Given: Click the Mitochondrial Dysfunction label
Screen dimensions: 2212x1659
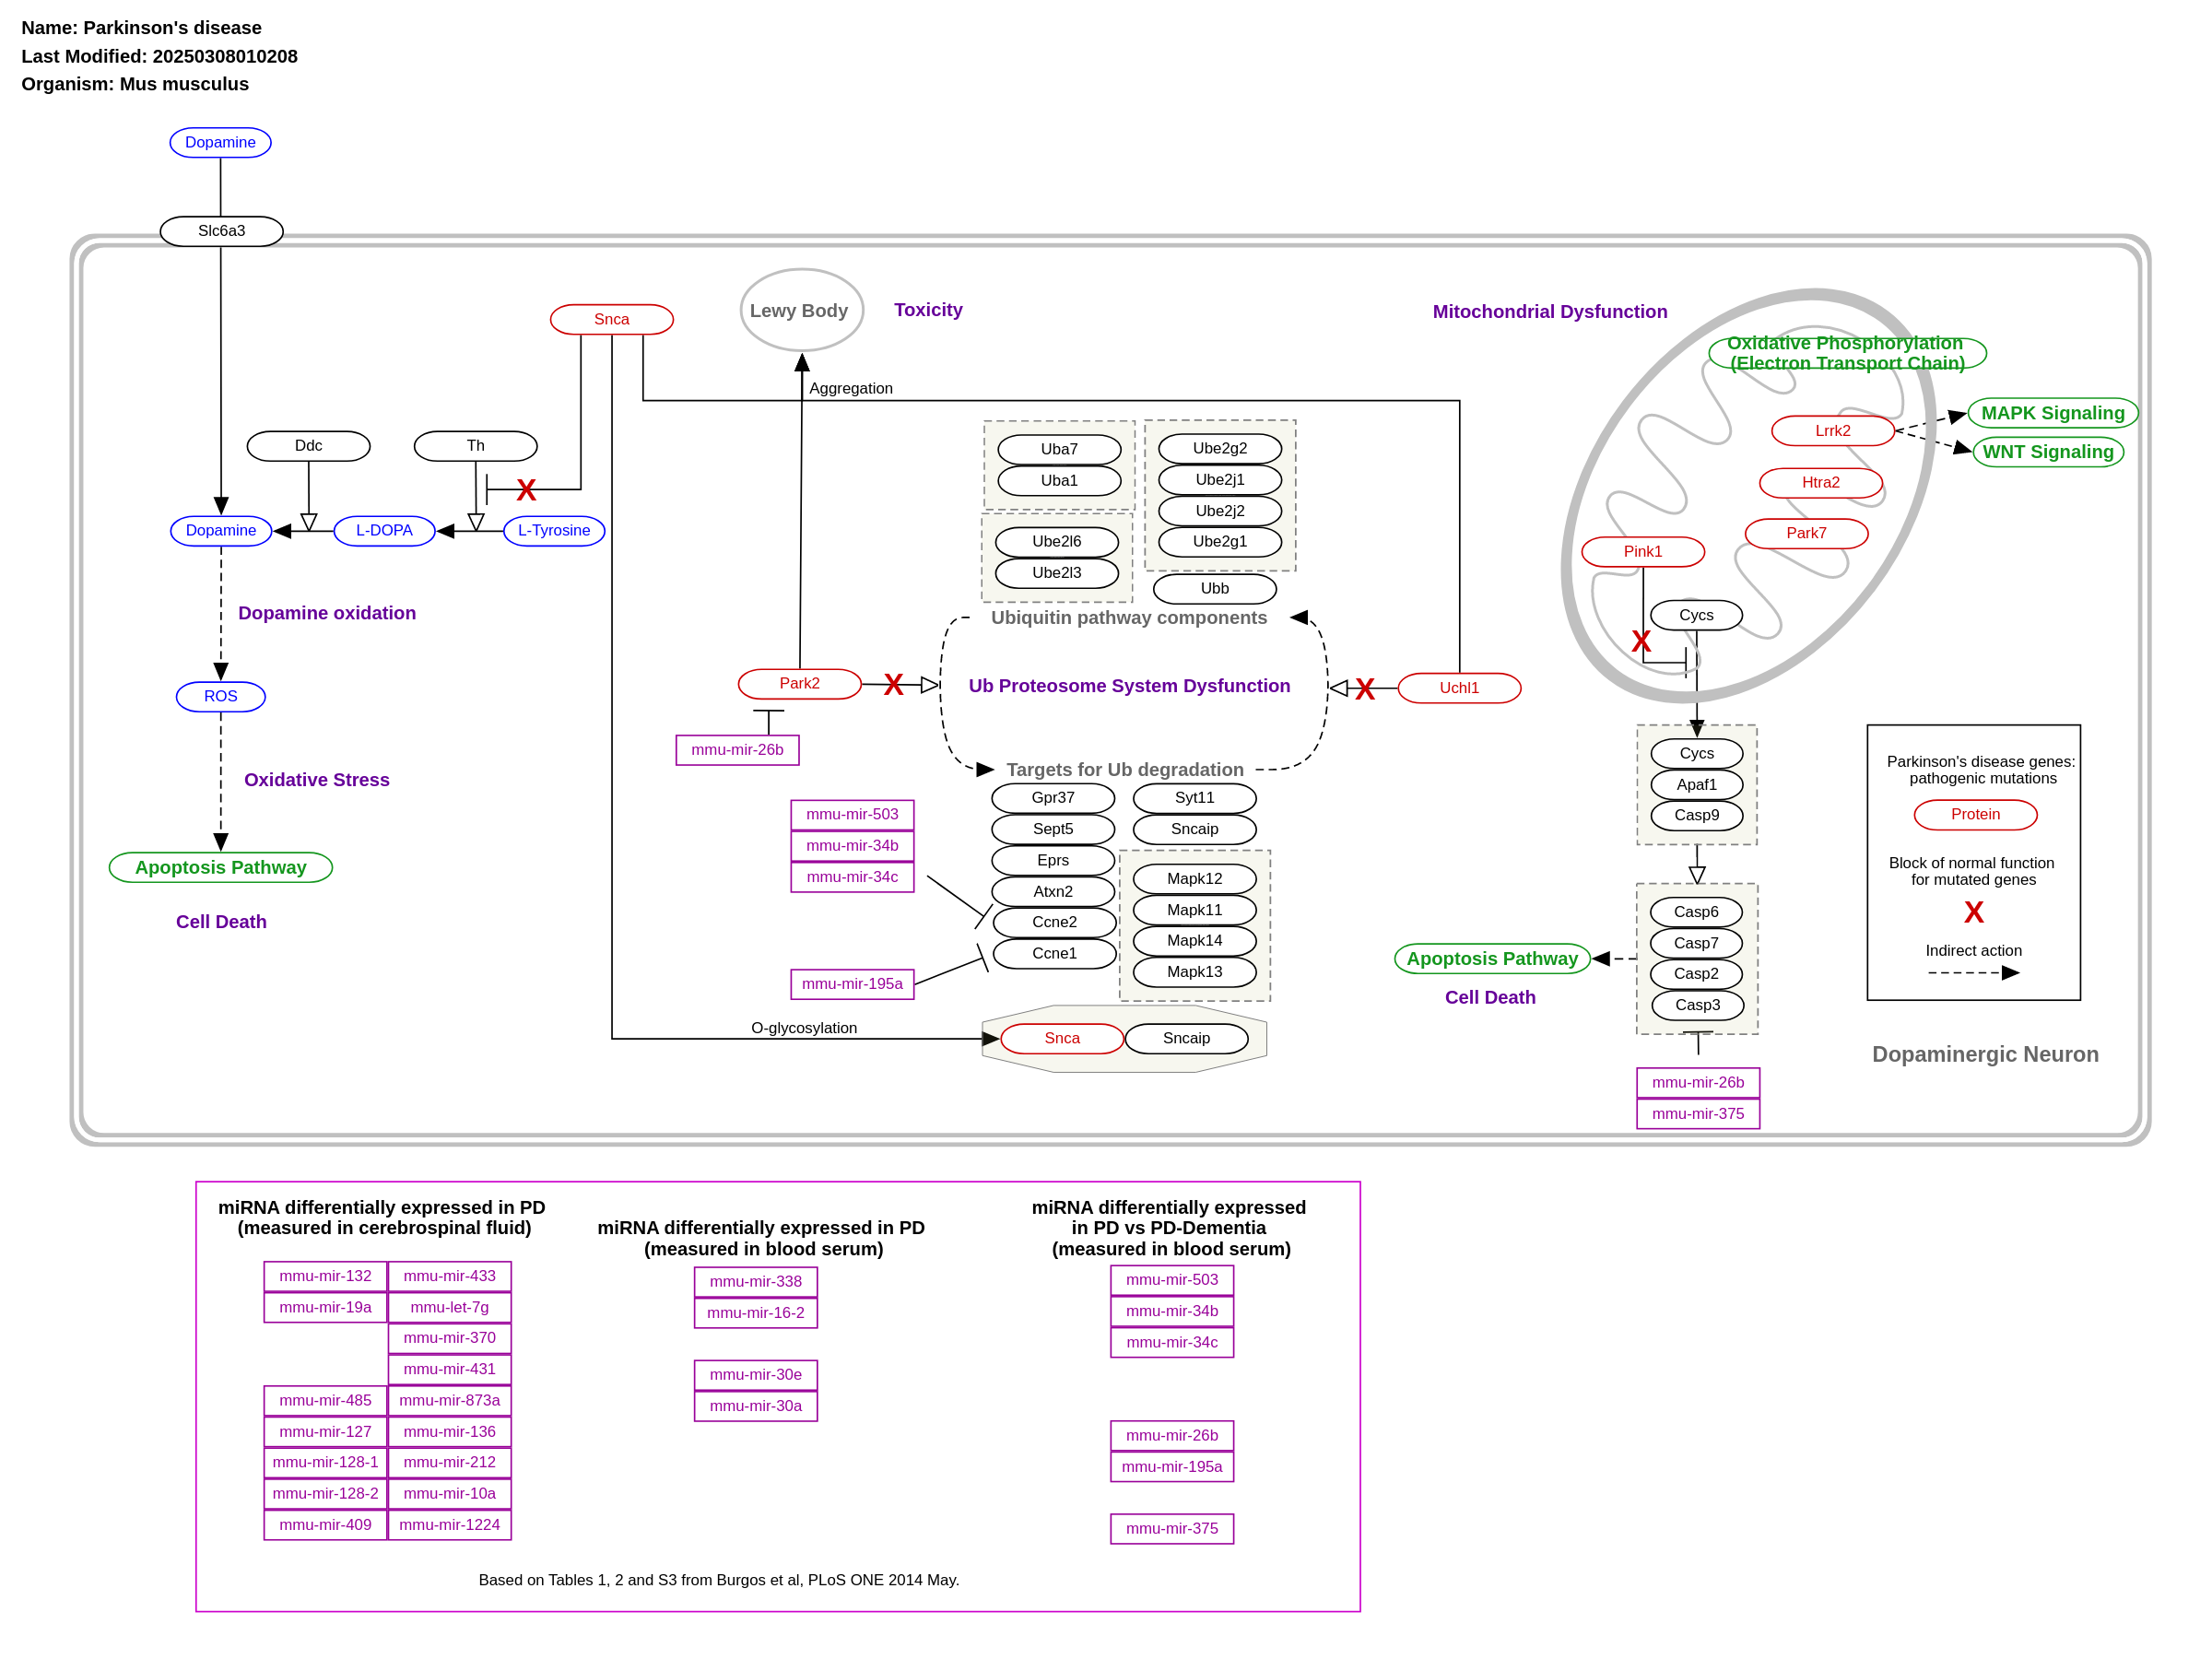Looking at the screenshot, I should 1550,311.
